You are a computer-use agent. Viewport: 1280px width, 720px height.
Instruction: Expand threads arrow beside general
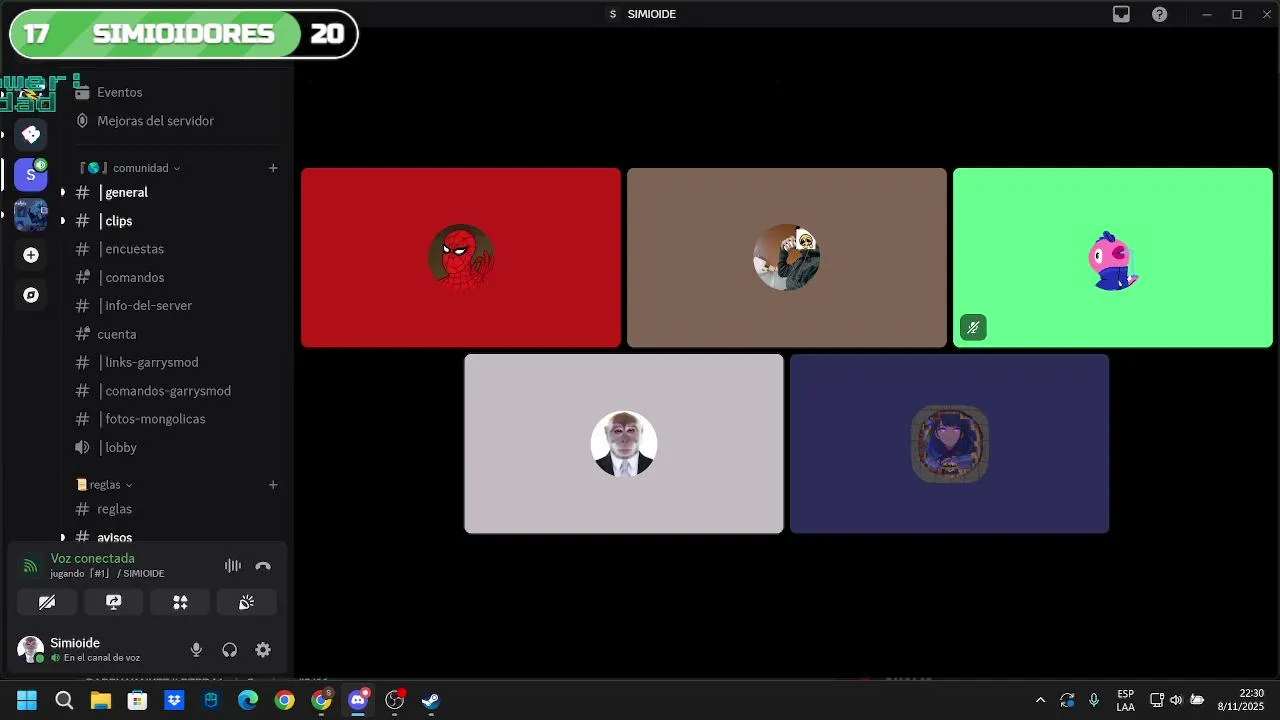[x=62, y=192]
